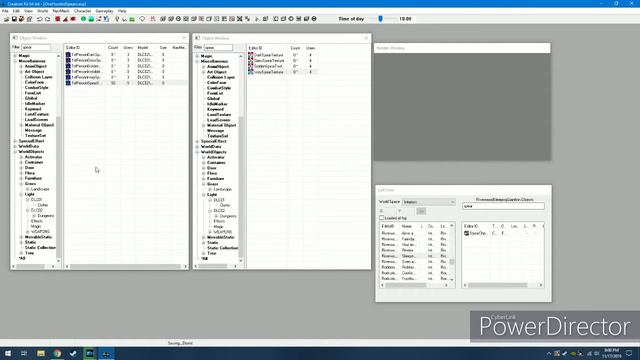Viewport: 640px width, 360px height.
Task: Click the object icon in the Cell View right list
Action: tap(467, 233)
